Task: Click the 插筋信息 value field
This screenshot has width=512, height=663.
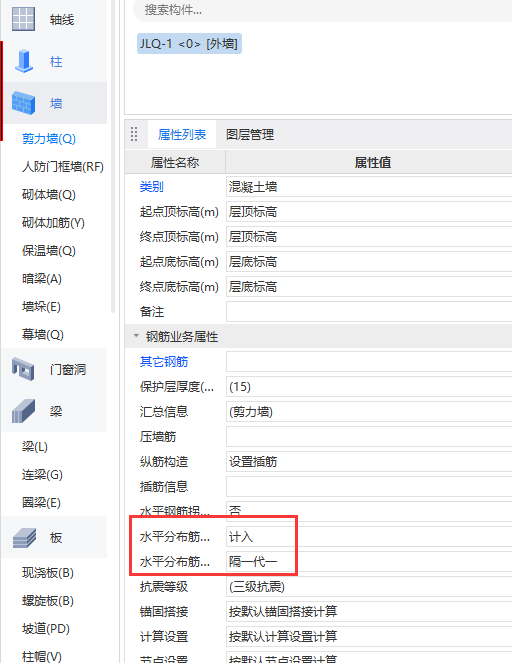Action: (369, 486)
